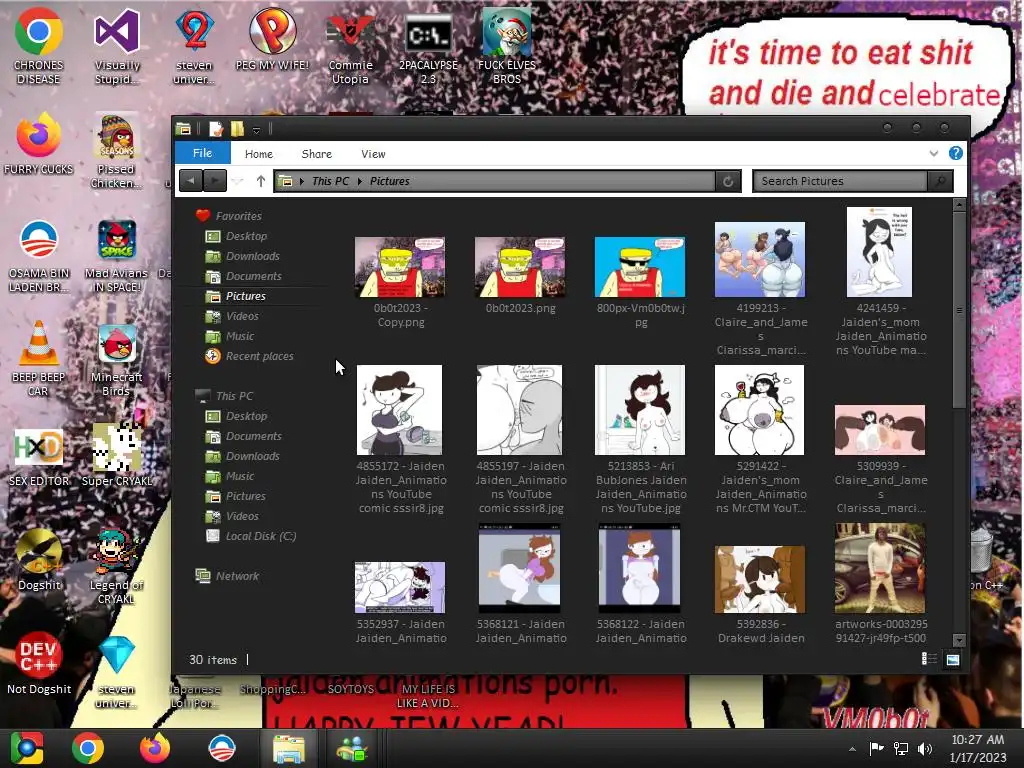Viewport: 1024px width, 768px height.
Task: Click the Up arrow to go to the parent folder
Action: (x=261, y=181)
